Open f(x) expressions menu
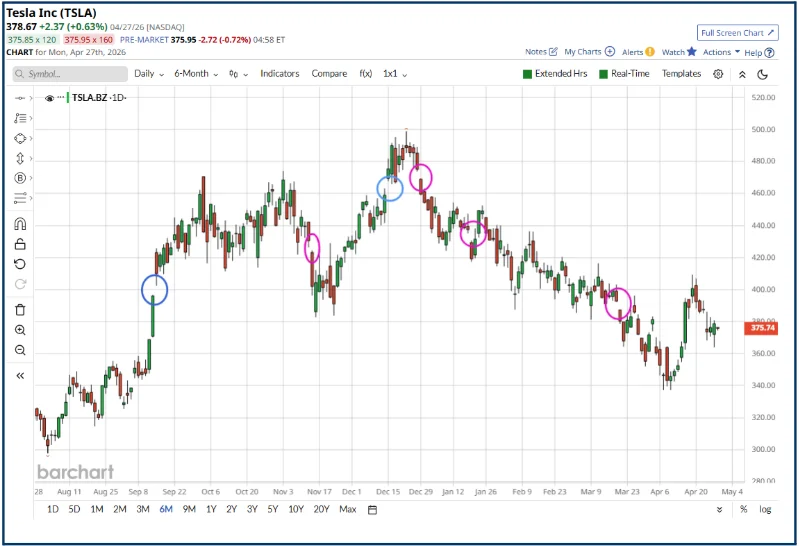 (365, 74)
